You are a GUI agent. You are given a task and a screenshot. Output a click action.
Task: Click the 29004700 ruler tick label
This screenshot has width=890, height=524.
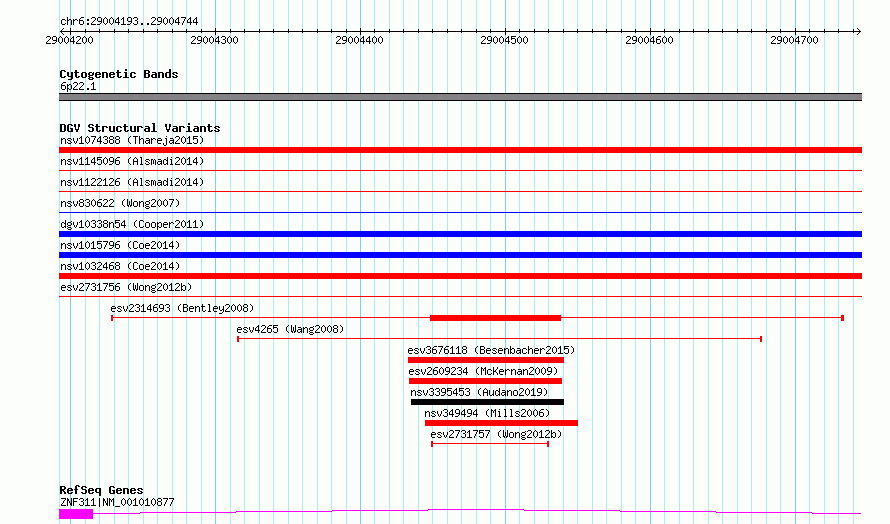pos(794,40)
